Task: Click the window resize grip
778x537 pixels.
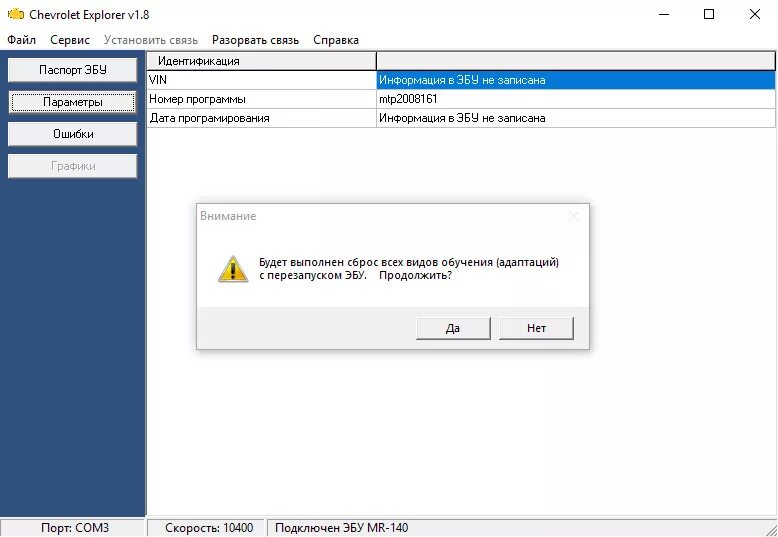Action: tap(771, 530)
